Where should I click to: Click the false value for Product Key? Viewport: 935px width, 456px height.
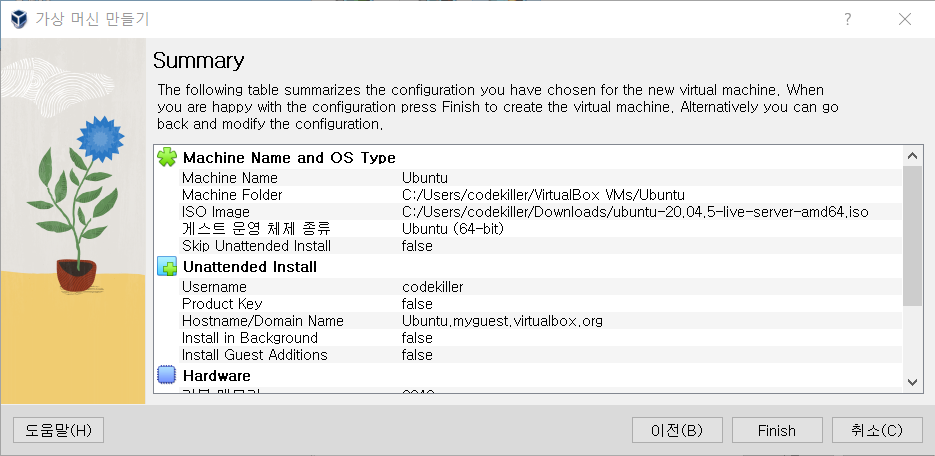tap(417, 303)
